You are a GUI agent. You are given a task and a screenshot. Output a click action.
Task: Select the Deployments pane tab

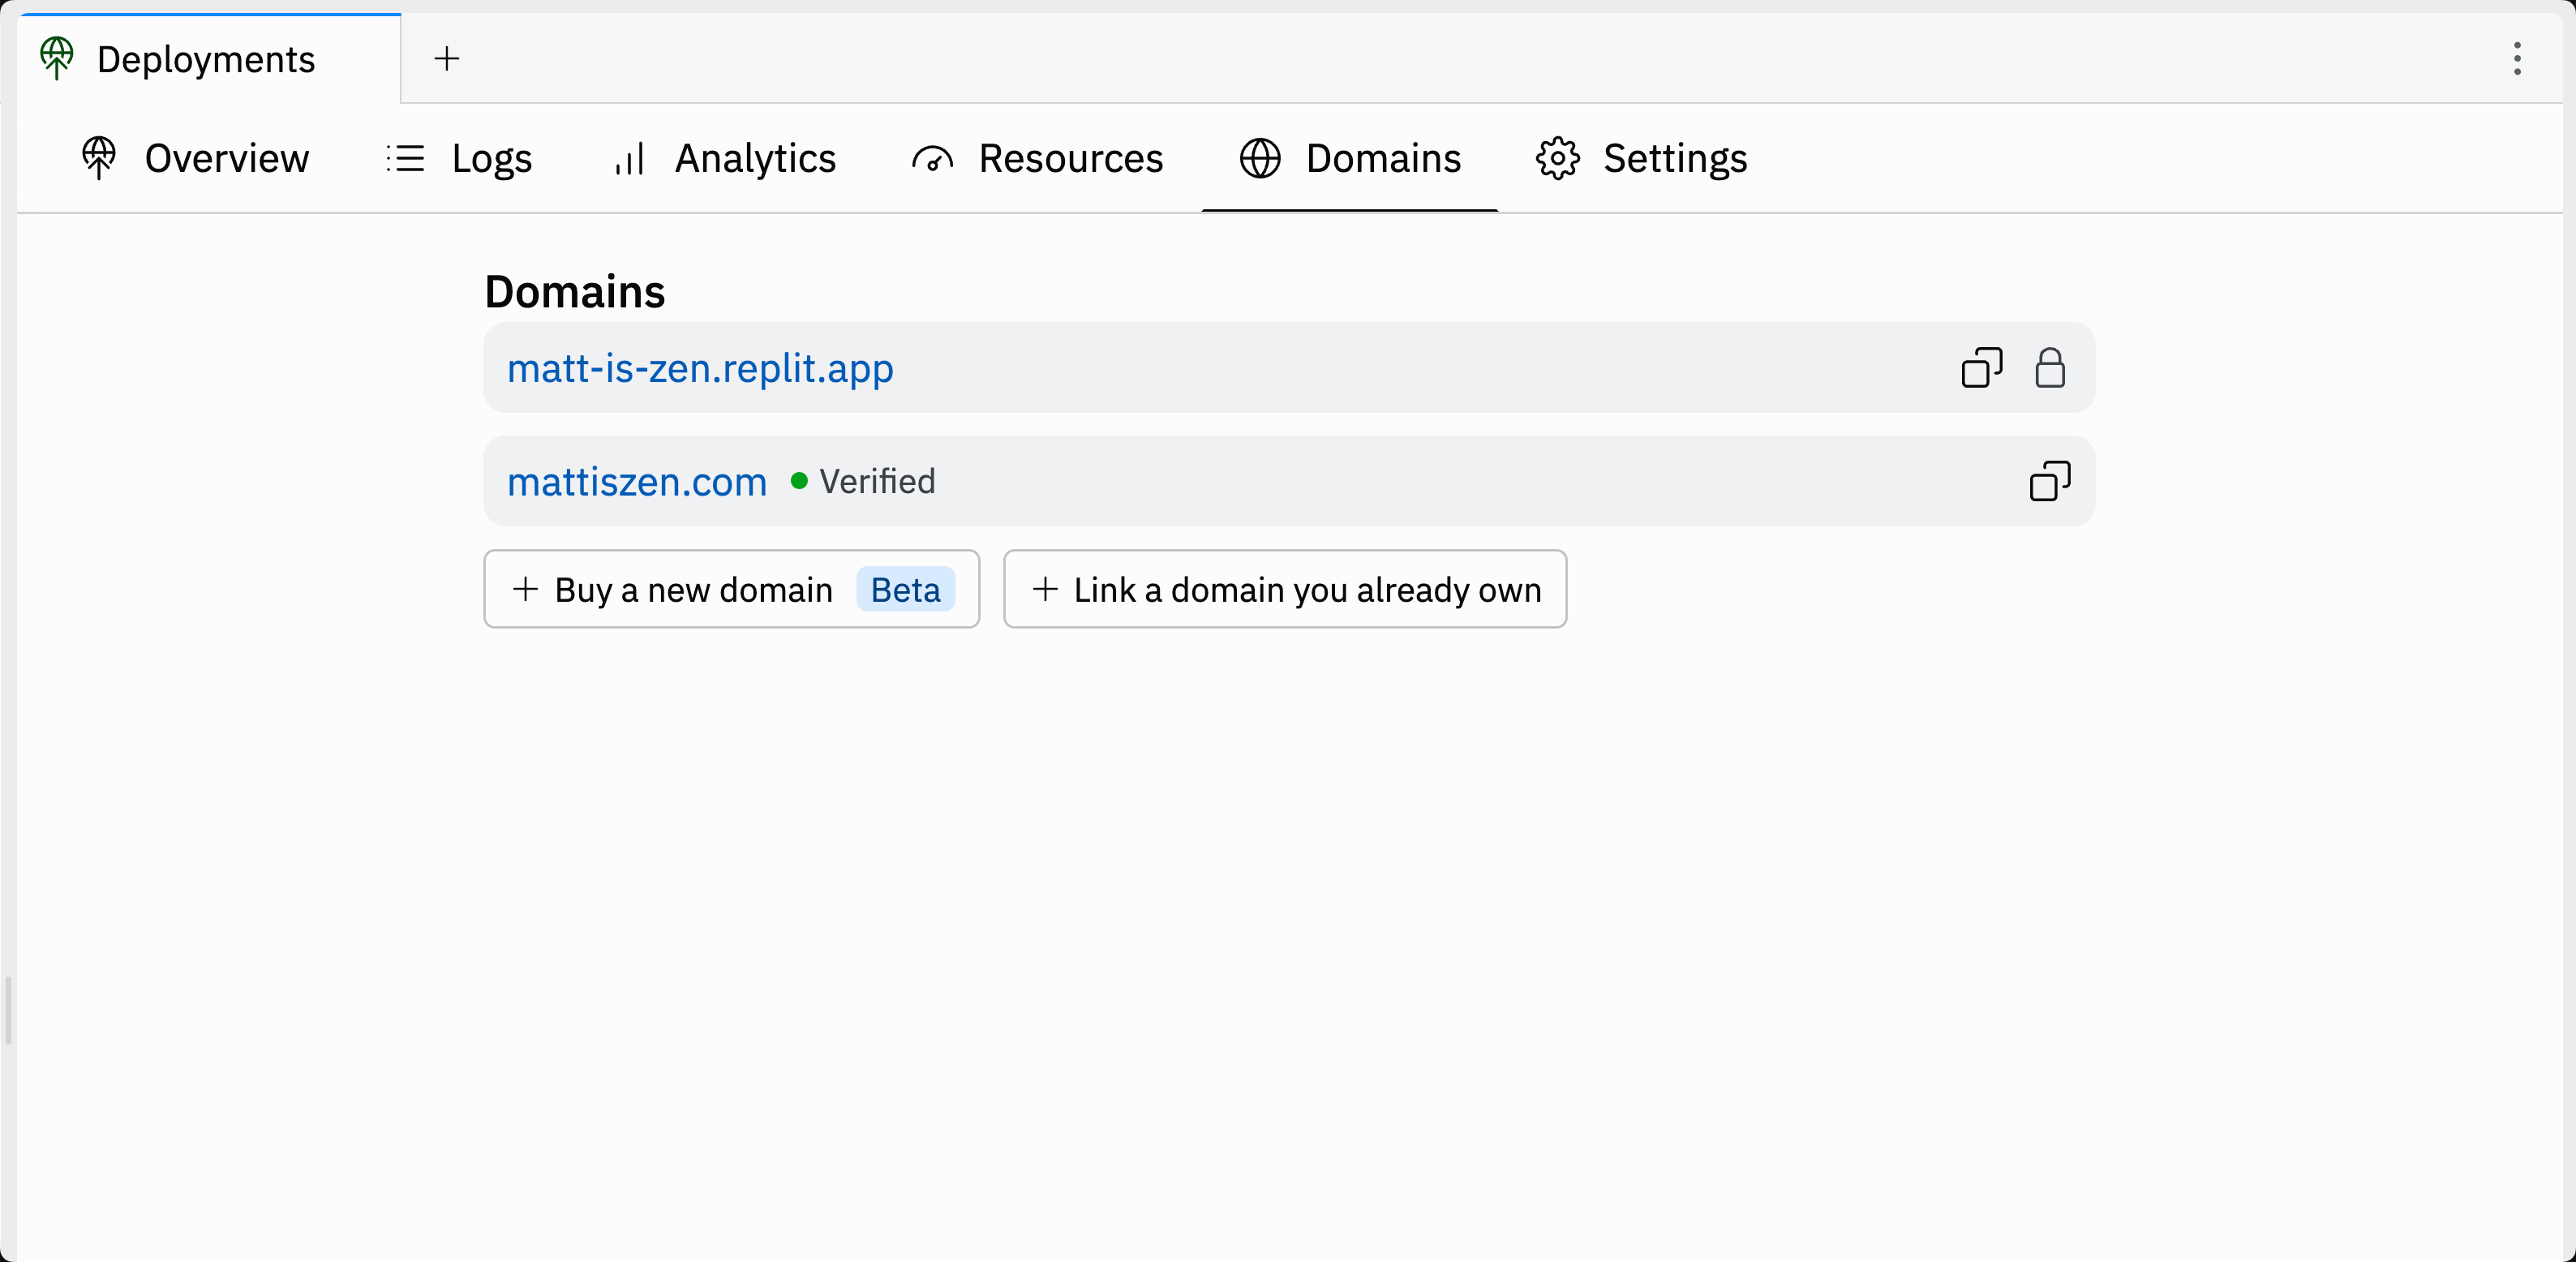(205, 60)
